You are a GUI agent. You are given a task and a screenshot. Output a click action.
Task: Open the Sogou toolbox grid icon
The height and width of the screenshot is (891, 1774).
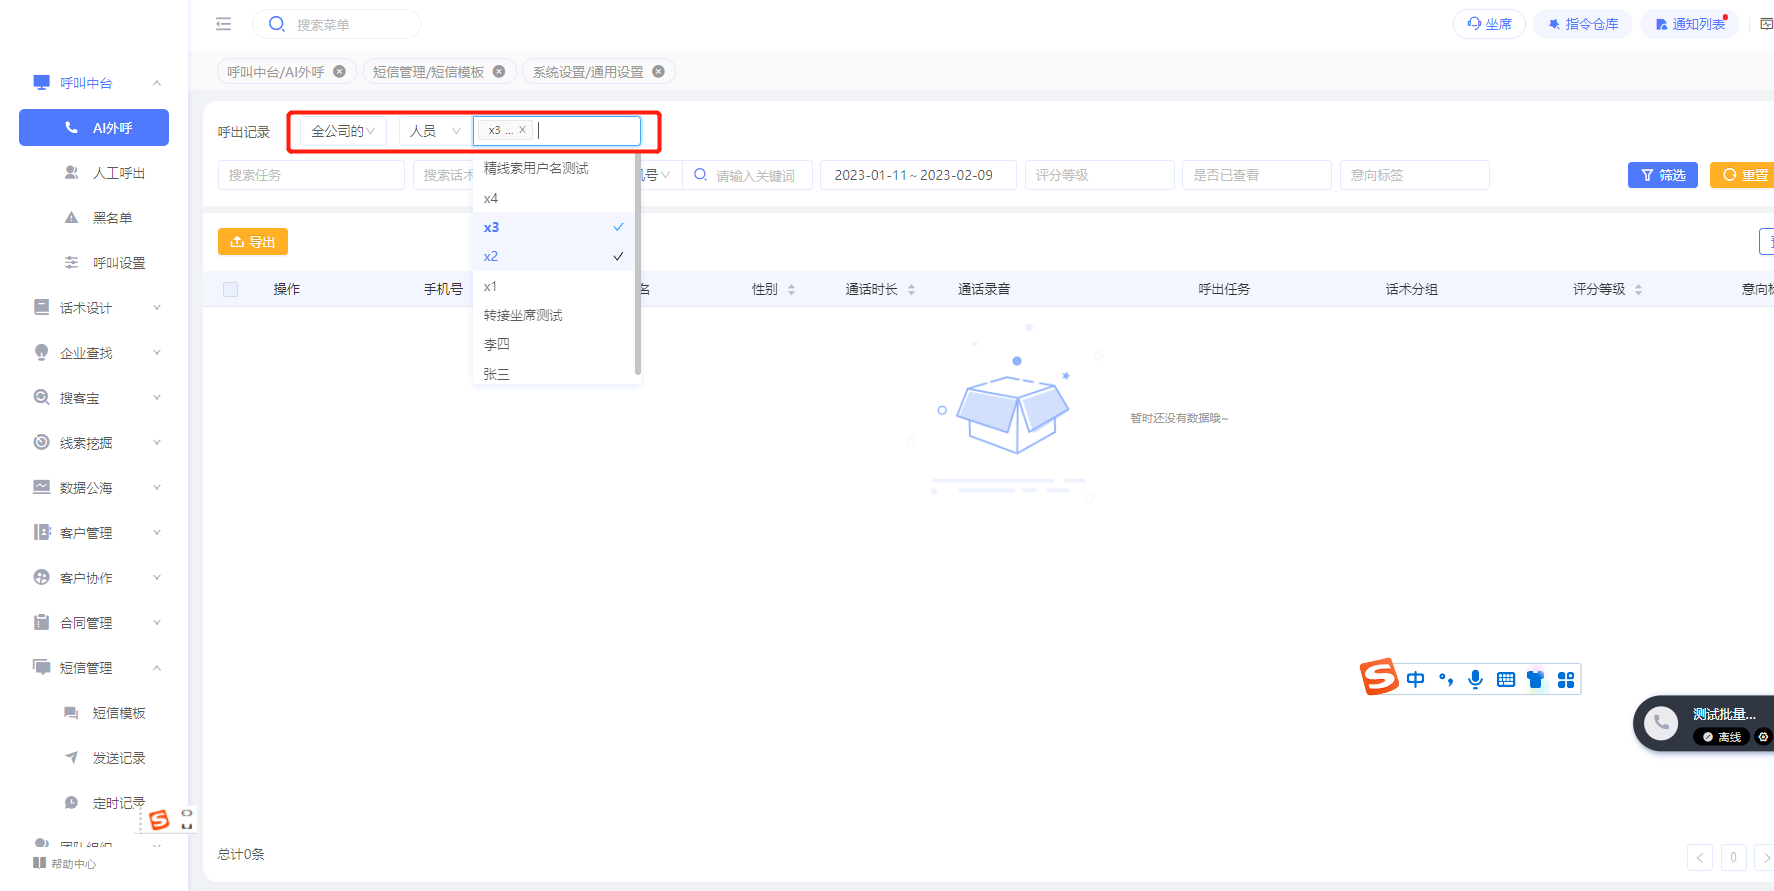(1566, 680)
